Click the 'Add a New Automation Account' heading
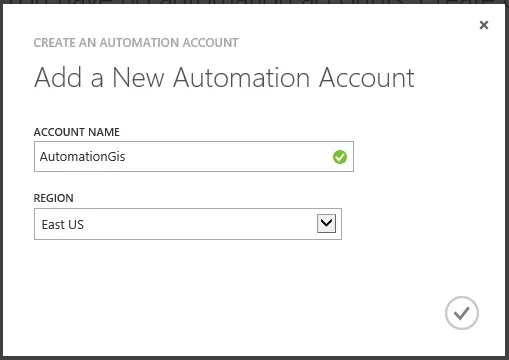 [224, 78]
